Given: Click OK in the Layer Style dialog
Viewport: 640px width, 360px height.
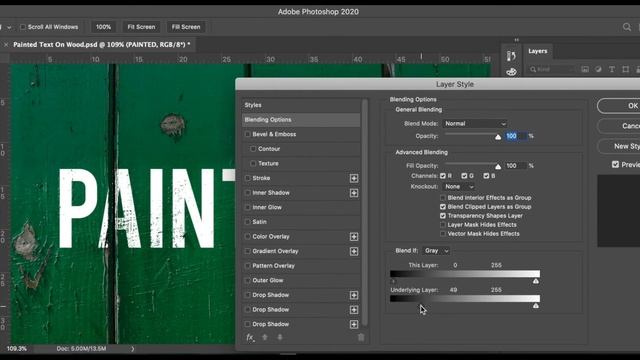Looking at the screenshot, I should click(x=618, y=106).
